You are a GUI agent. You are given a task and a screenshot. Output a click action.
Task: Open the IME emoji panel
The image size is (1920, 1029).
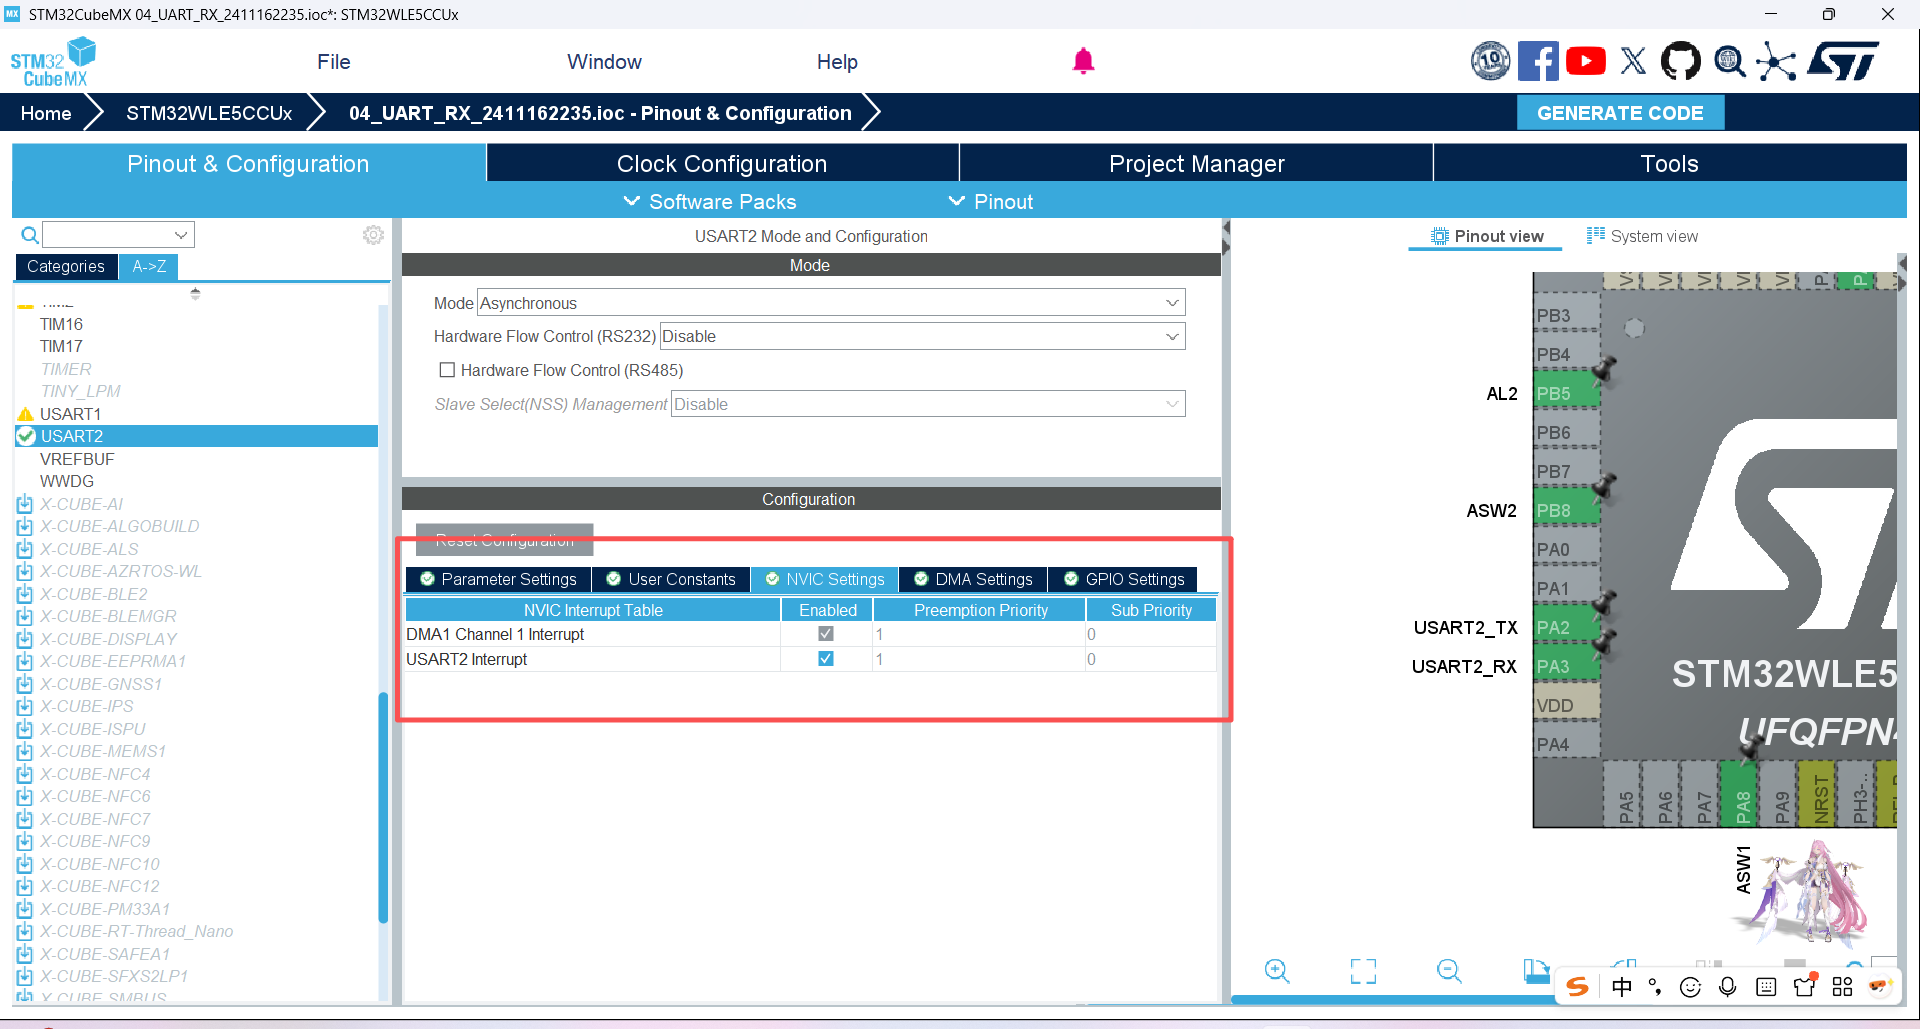[x=1690, y=987]
